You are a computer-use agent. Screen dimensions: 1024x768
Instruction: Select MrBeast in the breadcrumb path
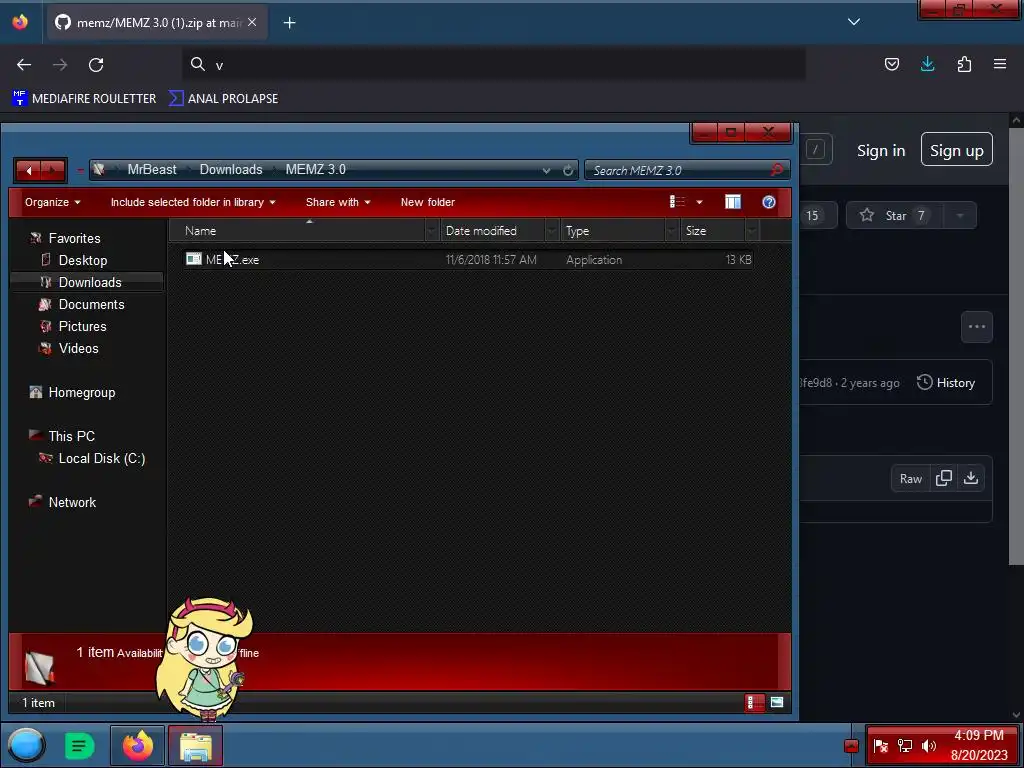(x=152, y=170)
